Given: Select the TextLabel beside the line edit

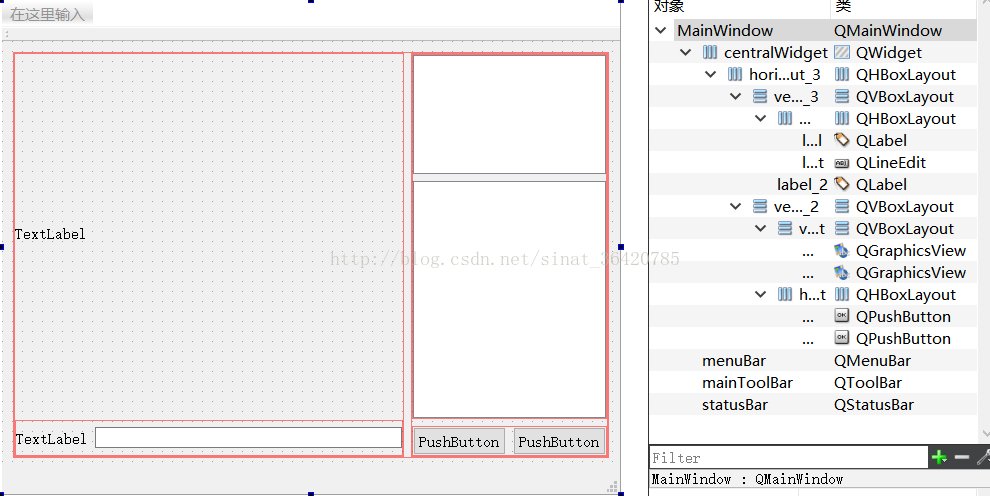Looking at the screenshot, I should [51, 439].
